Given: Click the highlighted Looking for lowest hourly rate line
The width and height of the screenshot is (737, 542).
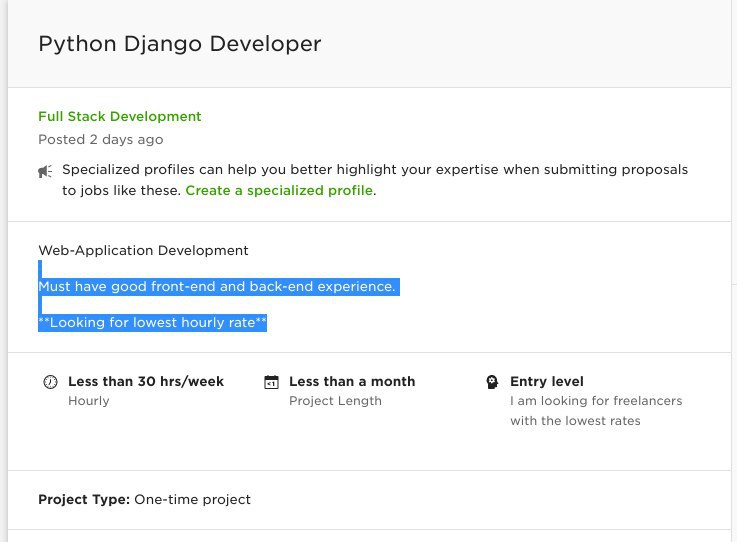Looking at the screenshot, I should point(152,322).
